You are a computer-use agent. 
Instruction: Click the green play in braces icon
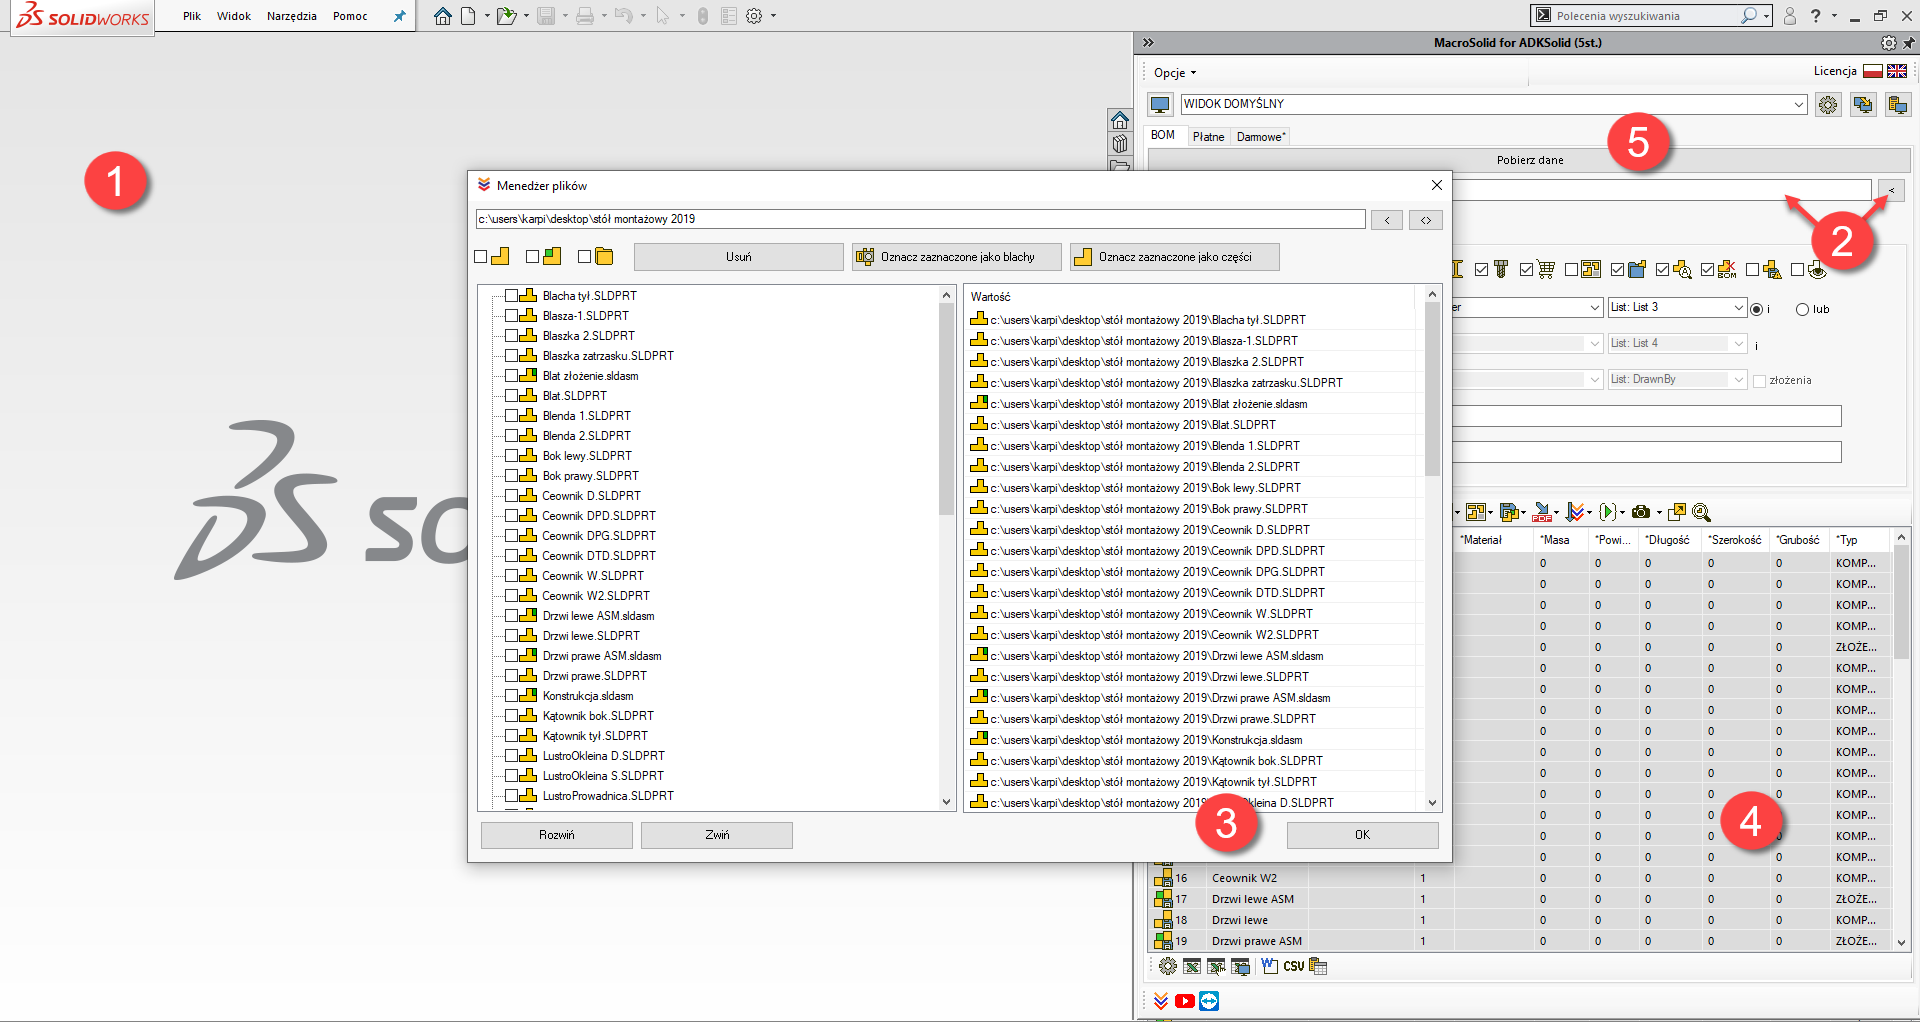(x=1608, y=512)
